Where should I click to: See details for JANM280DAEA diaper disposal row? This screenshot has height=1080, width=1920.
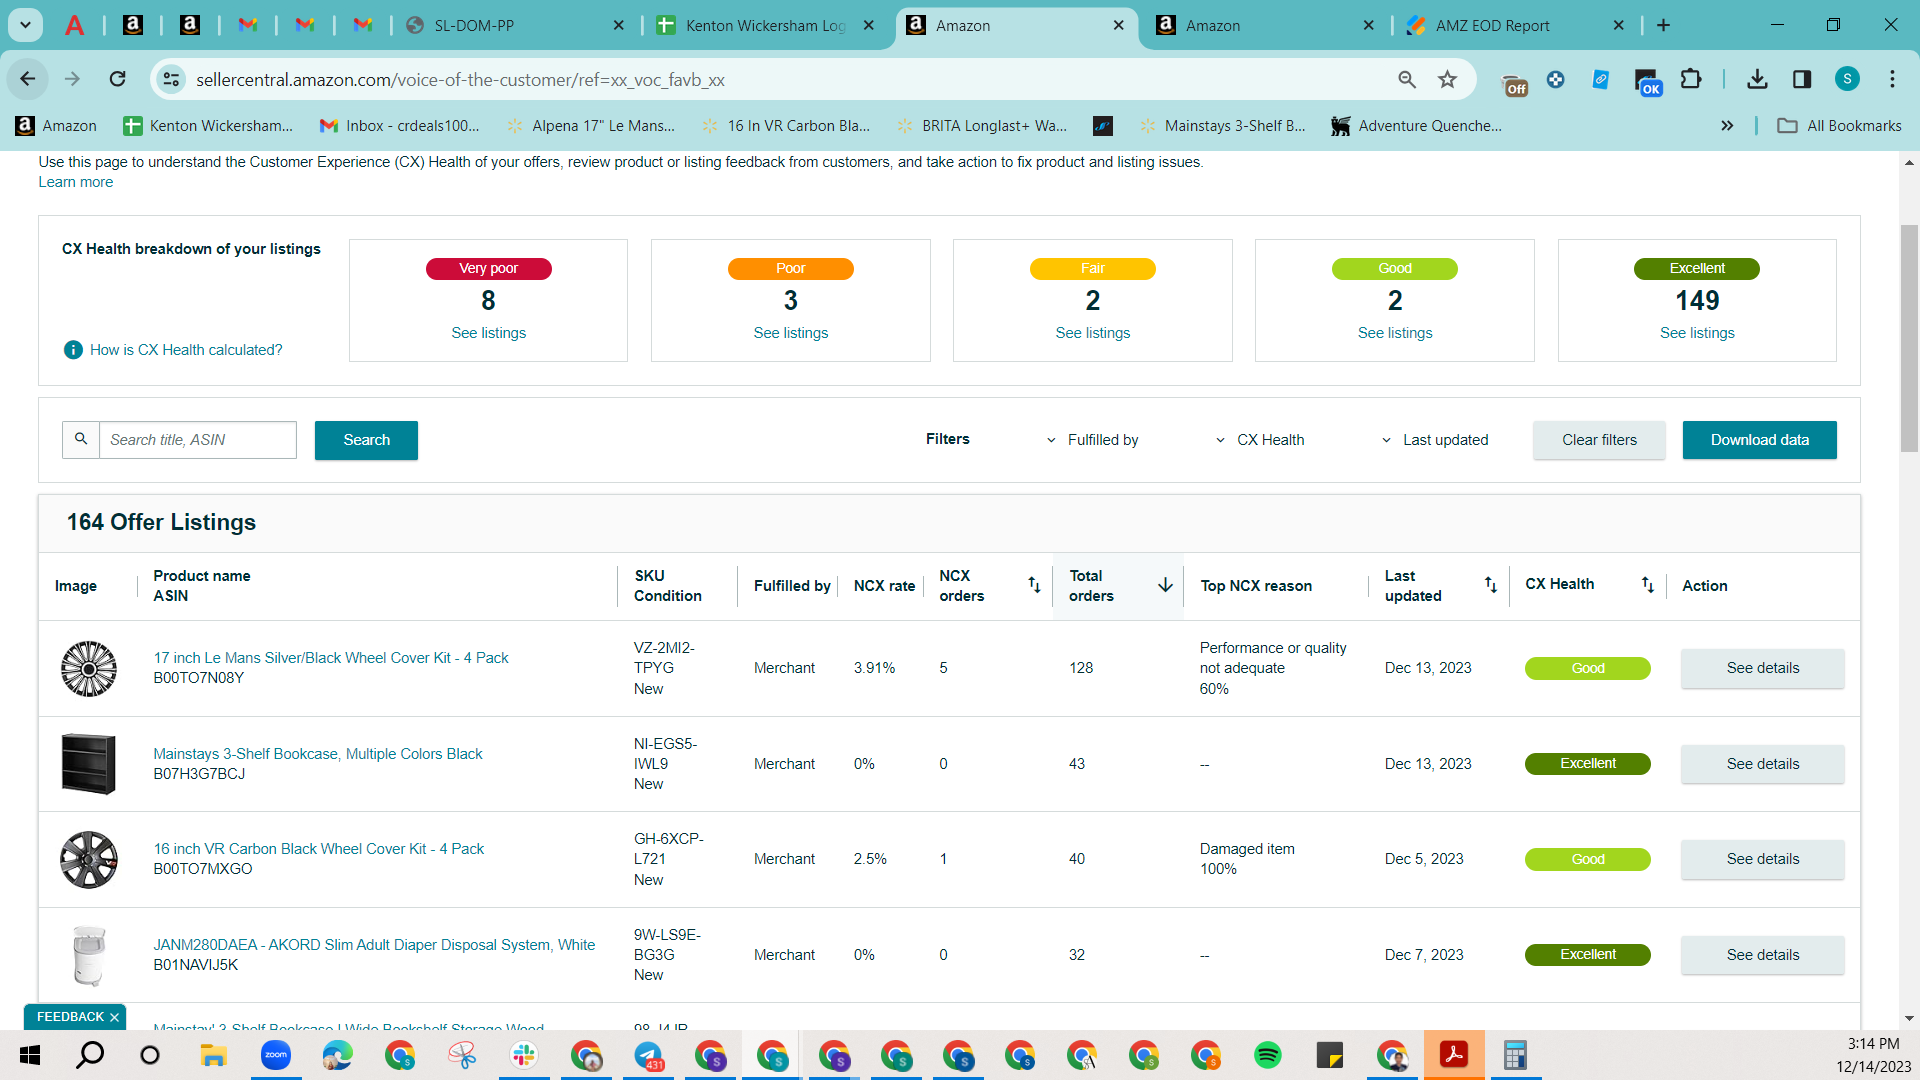(1762, 955)
